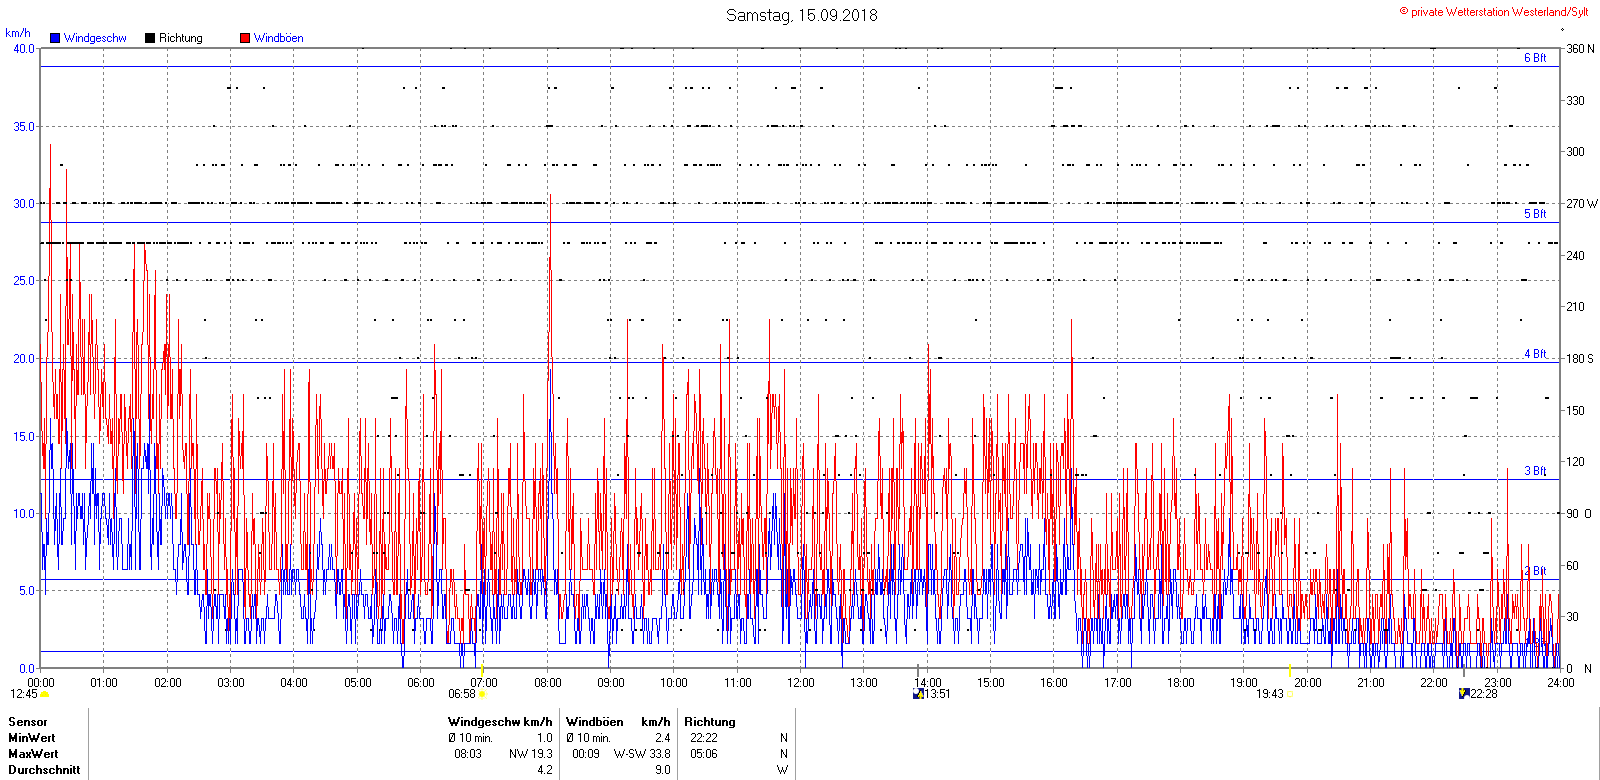1600x780 pixels.
Task: Click the 9.0 average gust value
Action: point(663,770)
